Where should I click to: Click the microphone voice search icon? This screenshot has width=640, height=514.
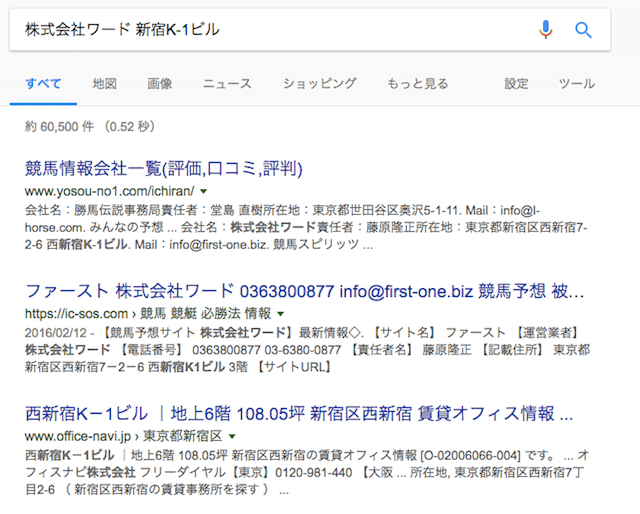(545, 29)
